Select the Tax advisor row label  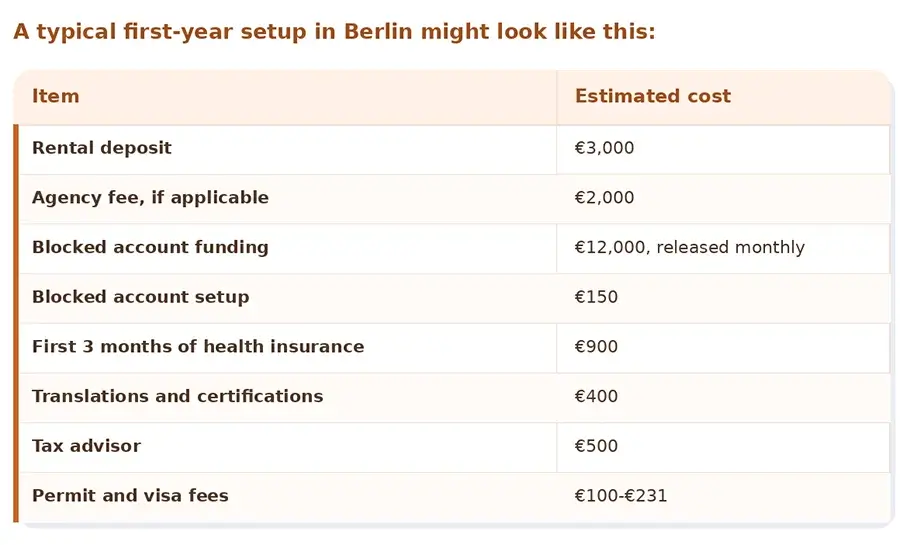(x=86, y=446)
